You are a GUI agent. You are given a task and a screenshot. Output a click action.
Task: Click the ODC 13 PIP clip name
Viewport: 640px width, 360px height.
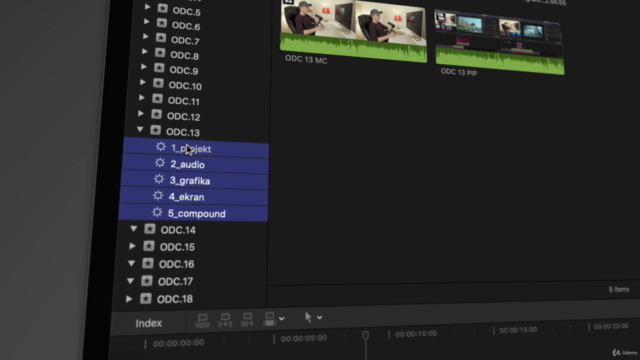click(459, 72)
